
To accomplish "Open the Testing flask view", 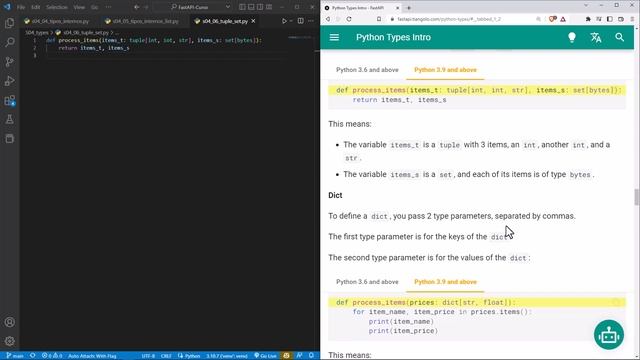I will pyautogui.click(x=9, y=119).
